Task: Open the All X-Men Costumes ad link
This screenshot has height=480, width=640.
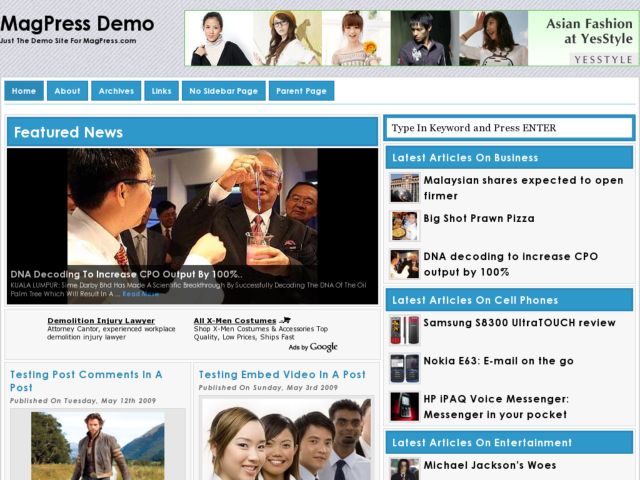Action: click(235, 321)
